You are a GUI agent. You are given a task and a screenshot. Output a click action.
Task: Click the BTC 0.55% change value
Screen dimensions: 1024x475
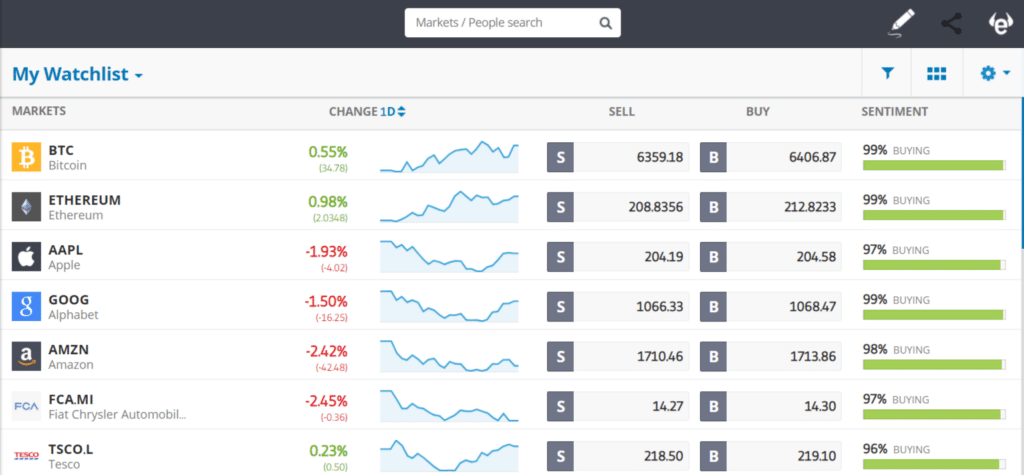click(328, 152)
